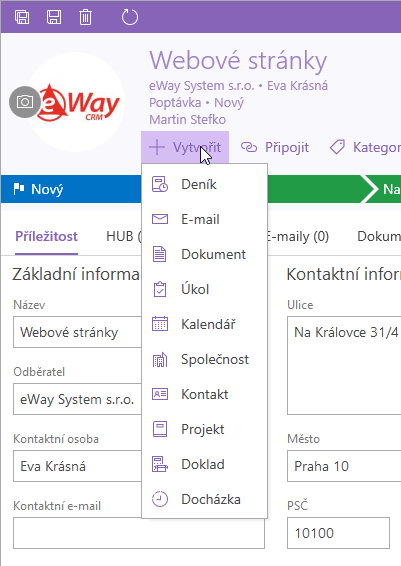Switch to the Příležitost tab
Image resolution: width=401 pixels, height=566 pixels.
click(47, 237)
